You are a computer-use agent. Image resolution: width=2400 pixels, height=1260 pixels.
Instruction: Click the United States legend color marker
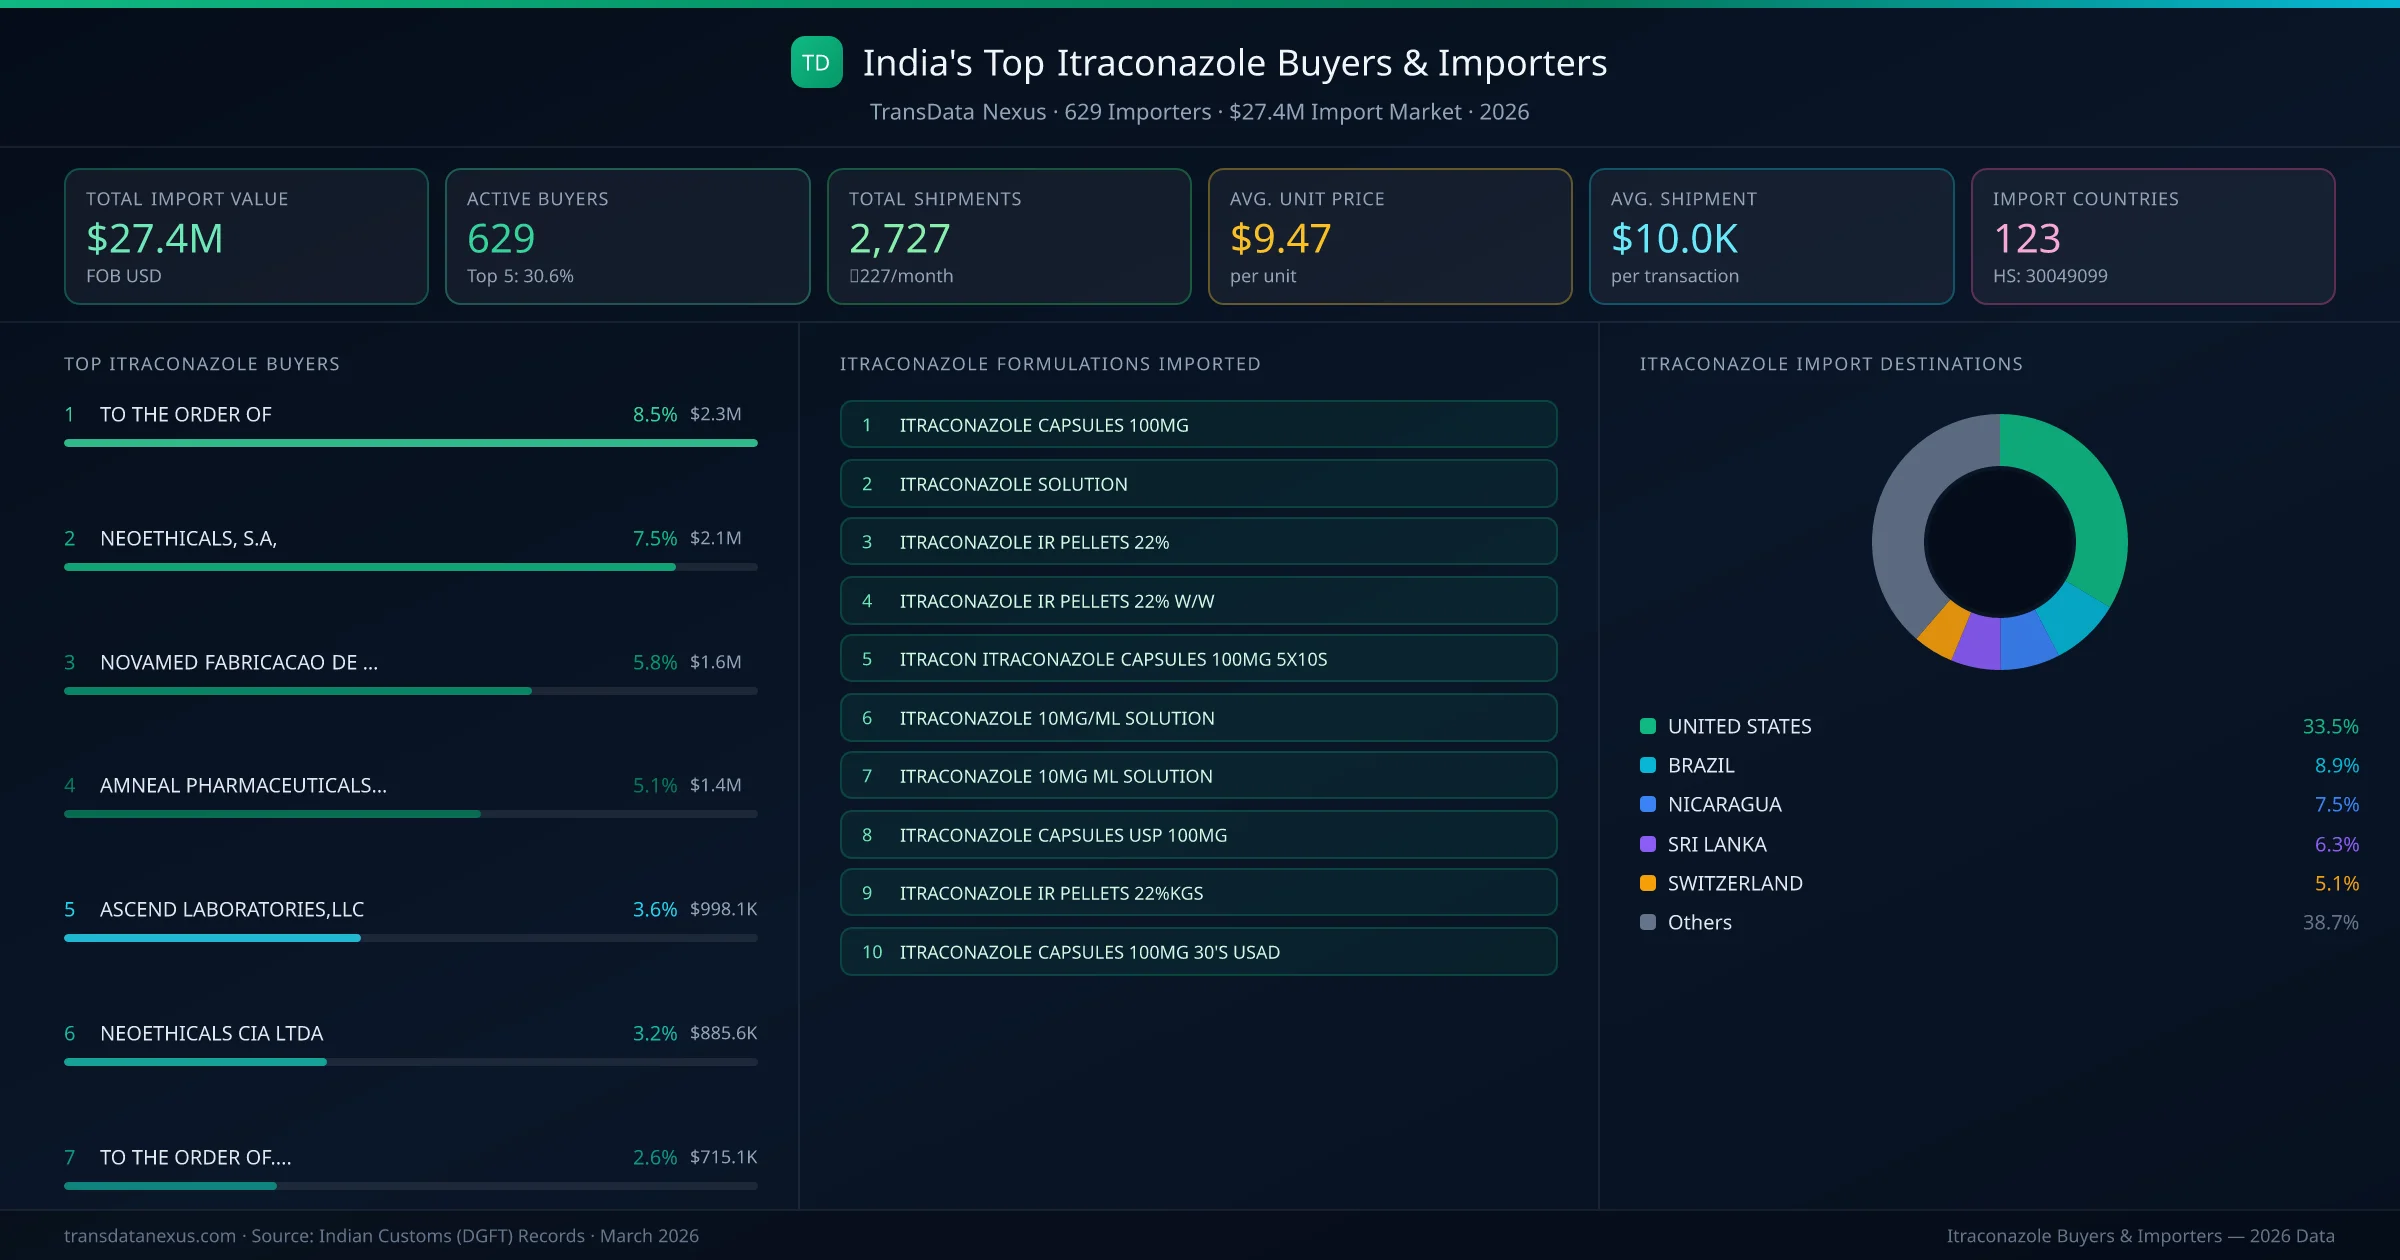(x=1647, y=726)
